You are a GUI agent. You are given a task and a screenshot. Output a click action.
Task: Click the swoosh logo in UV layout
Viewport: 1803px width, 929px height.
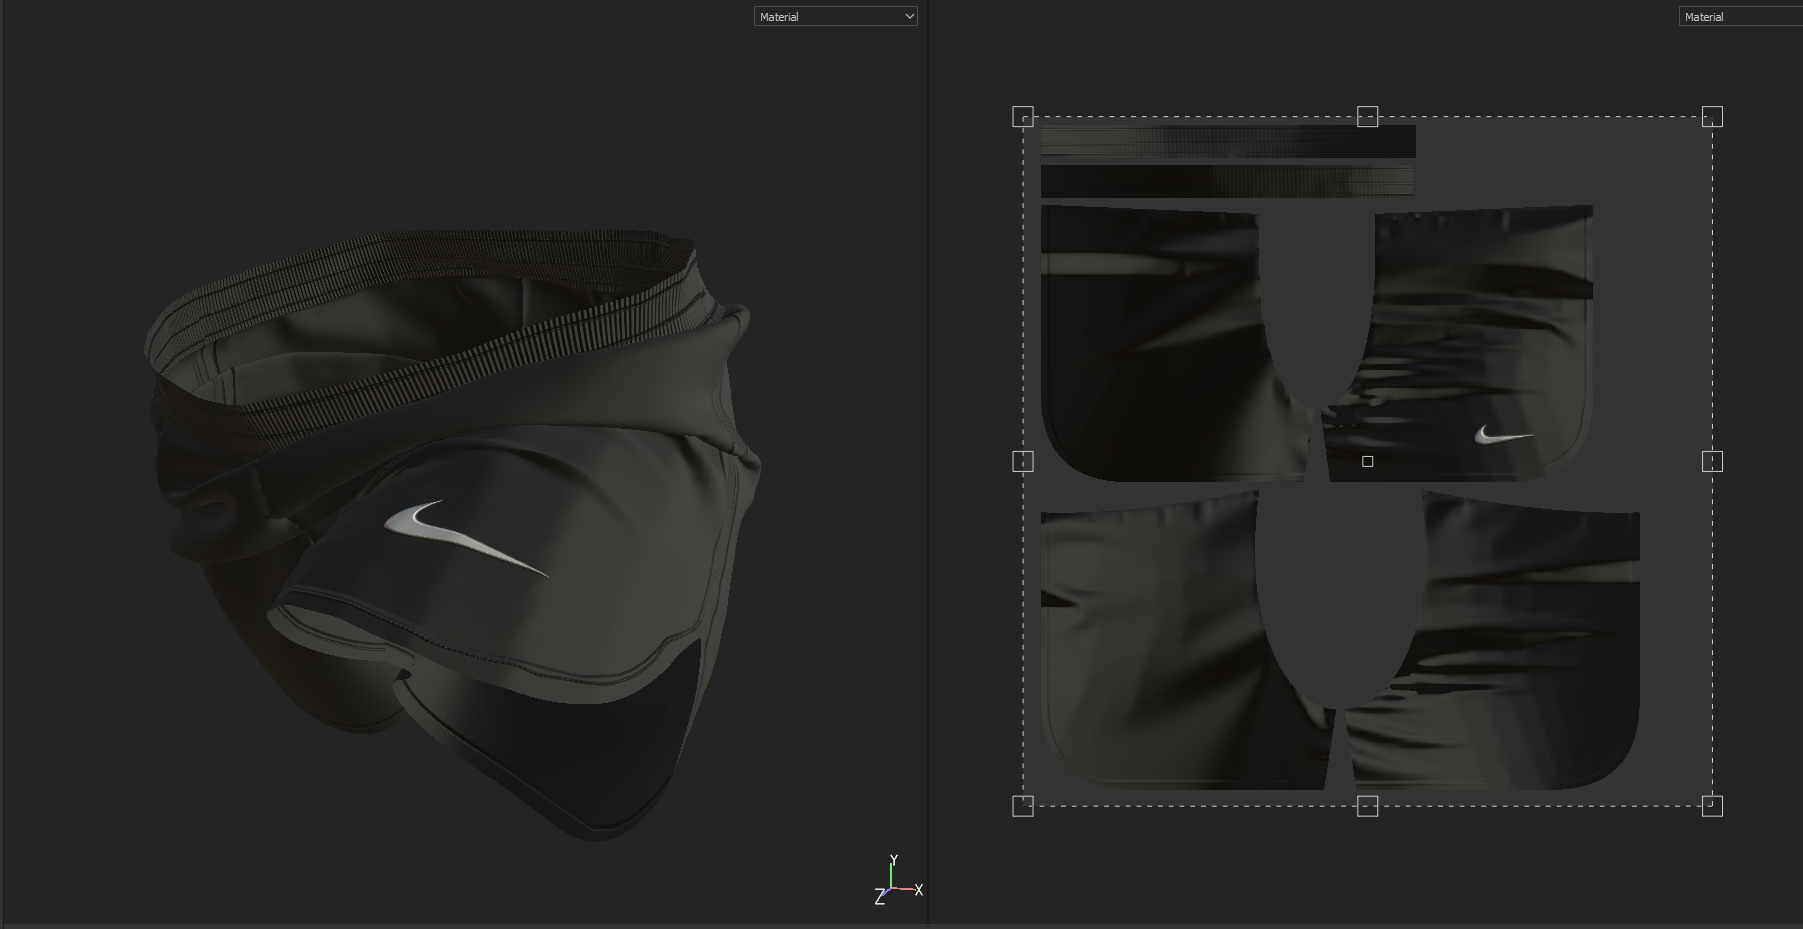point(1503,435)
